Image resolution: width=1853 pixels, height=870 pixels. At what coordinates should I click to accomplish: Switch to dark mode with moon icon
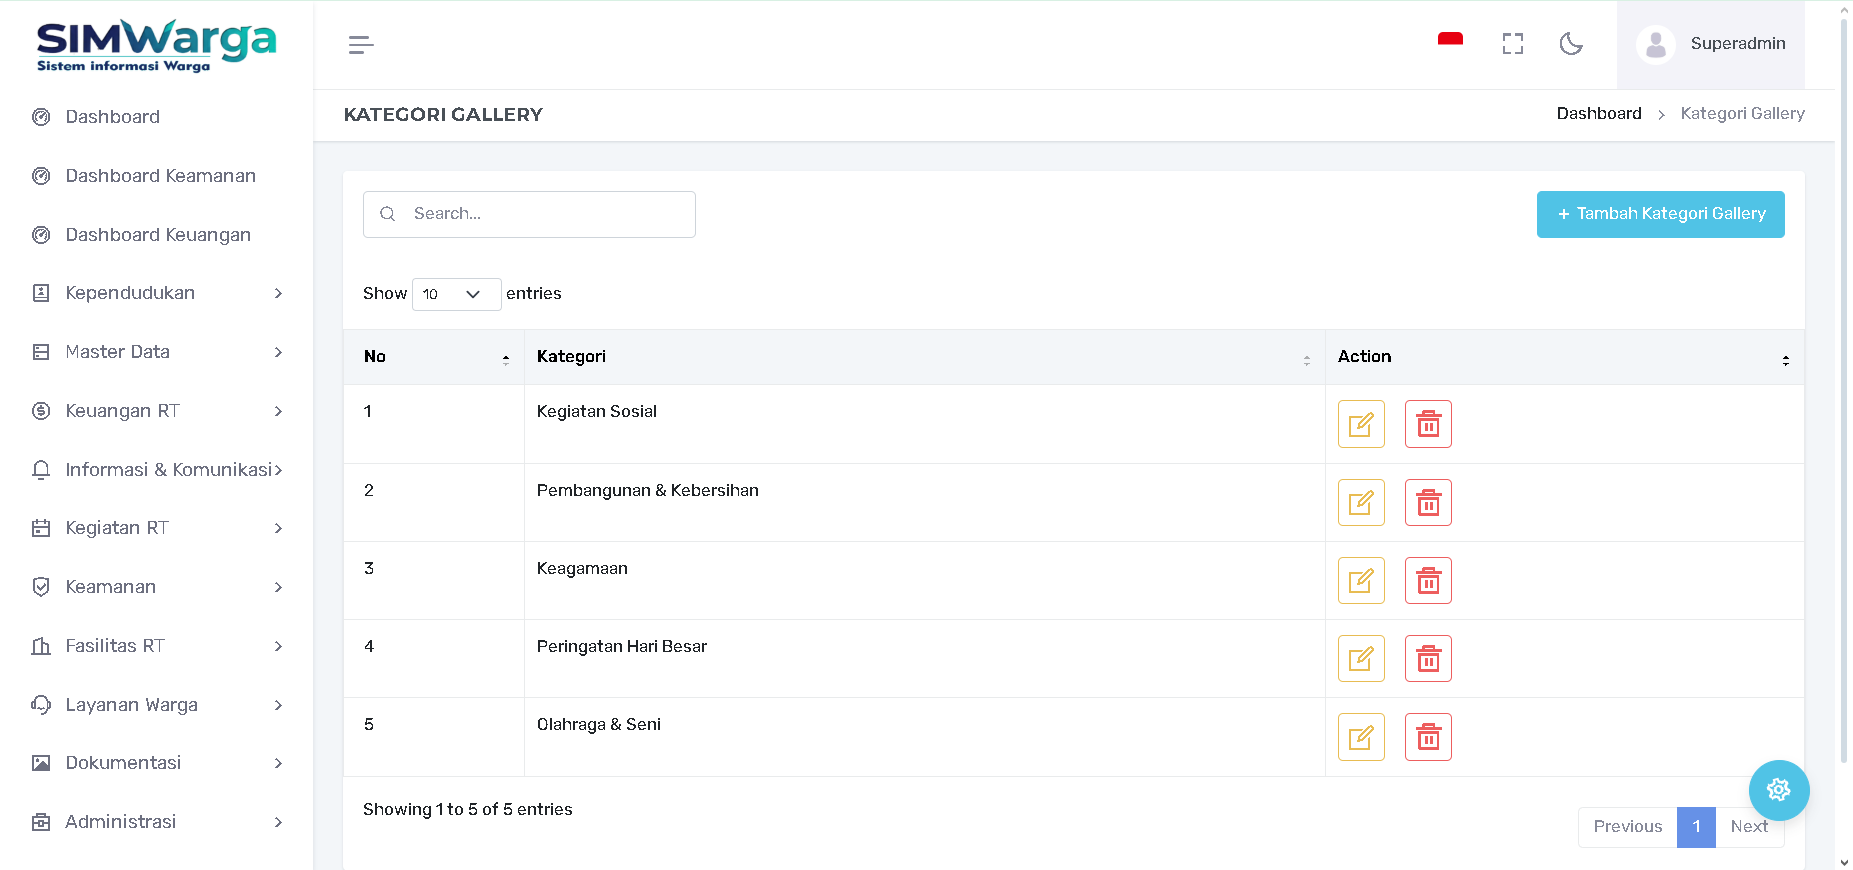pos(1570,44)
